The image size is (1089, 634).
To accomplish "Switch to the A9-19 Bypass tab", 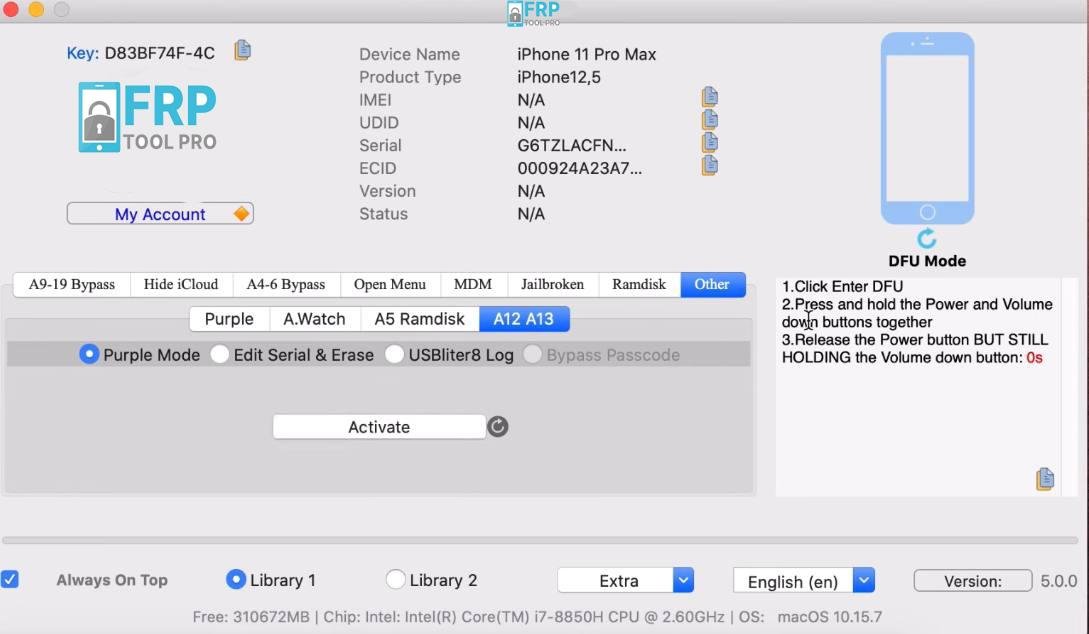I will tap(72, 284).
